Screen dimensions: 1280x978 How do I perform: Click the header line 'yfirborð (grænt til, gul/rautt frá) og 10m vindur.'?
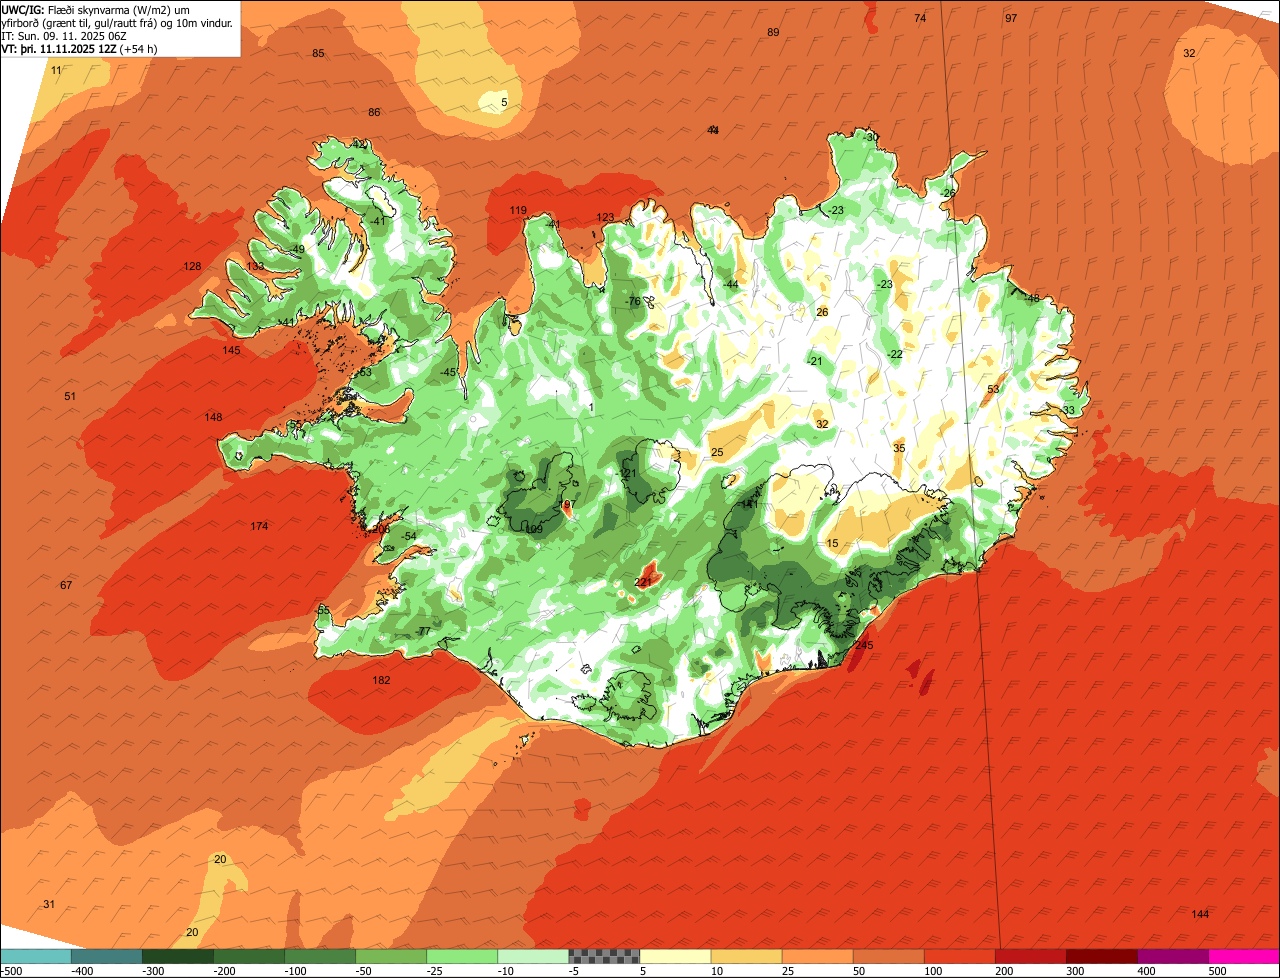pyautogui.click(x=118, y=23)
